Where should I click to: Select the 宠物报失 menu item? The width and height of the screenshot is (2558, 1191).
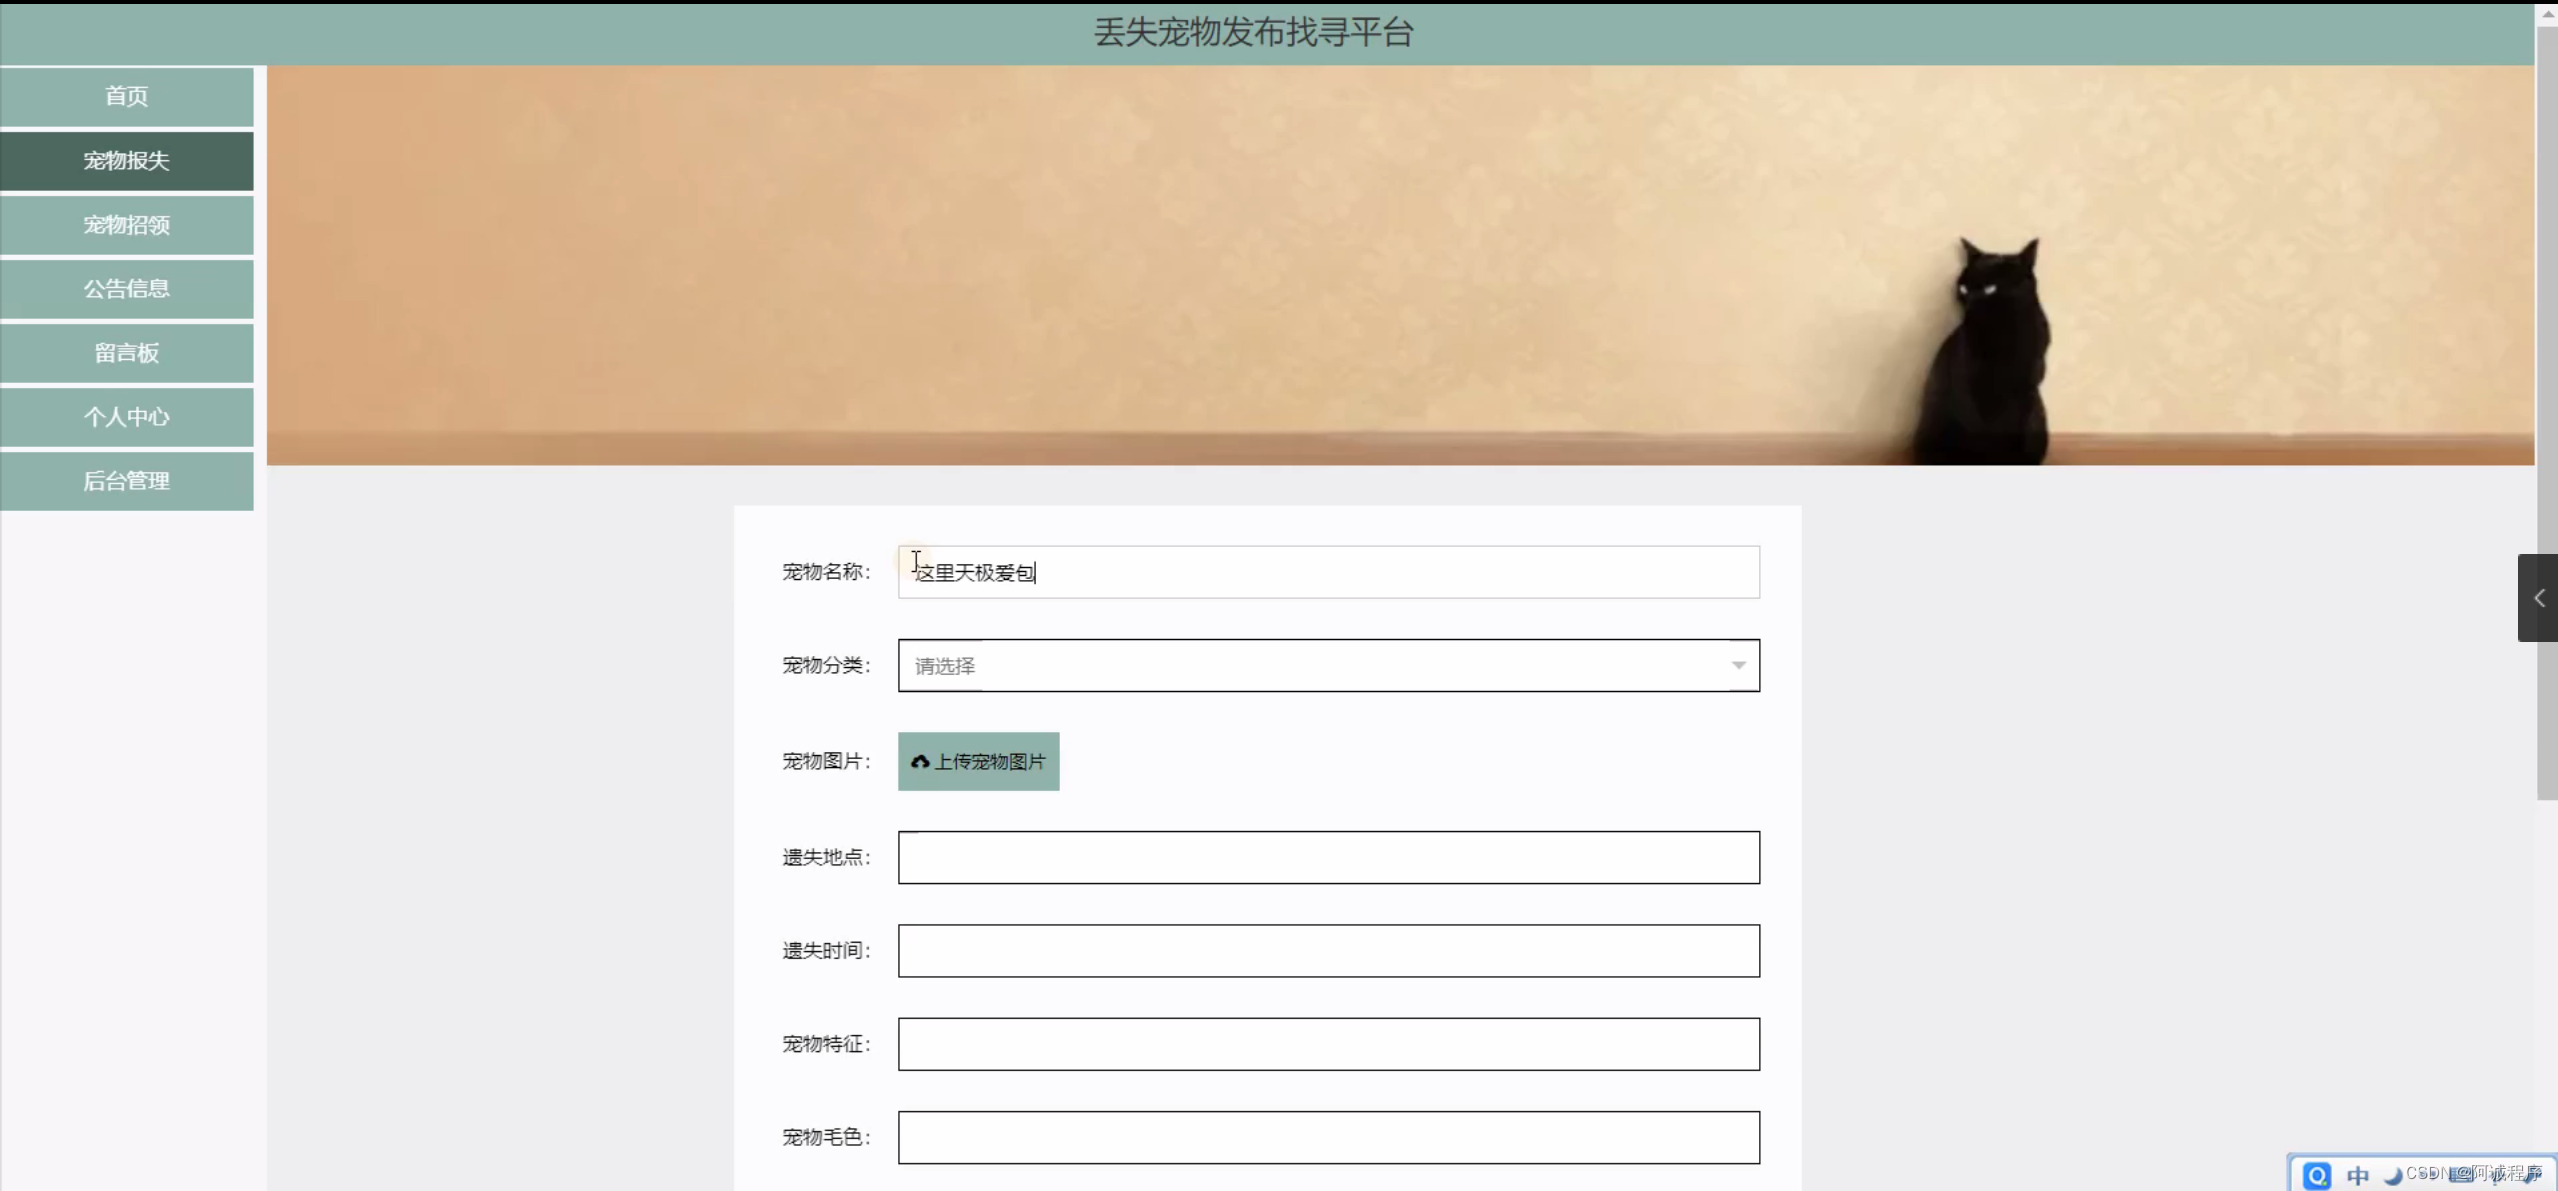click(127, 161)
